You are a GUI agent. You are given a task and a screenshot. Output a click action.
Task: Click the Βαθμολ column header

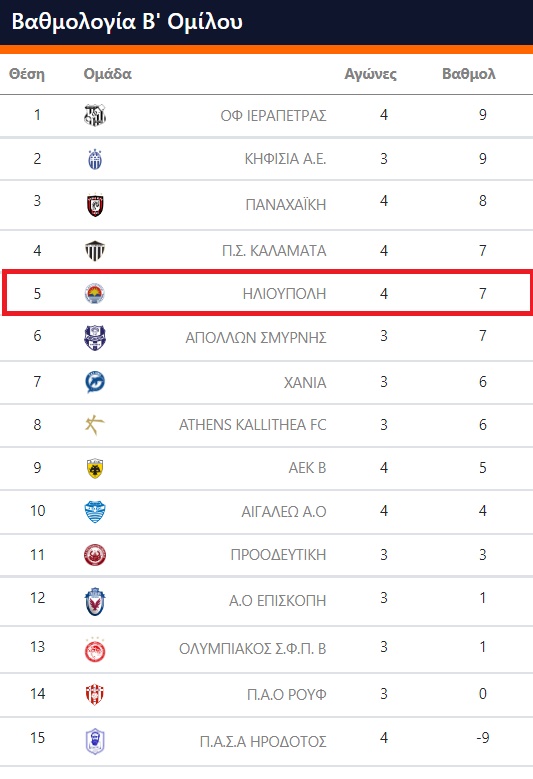pyautogui.click(x=469, y=74)
